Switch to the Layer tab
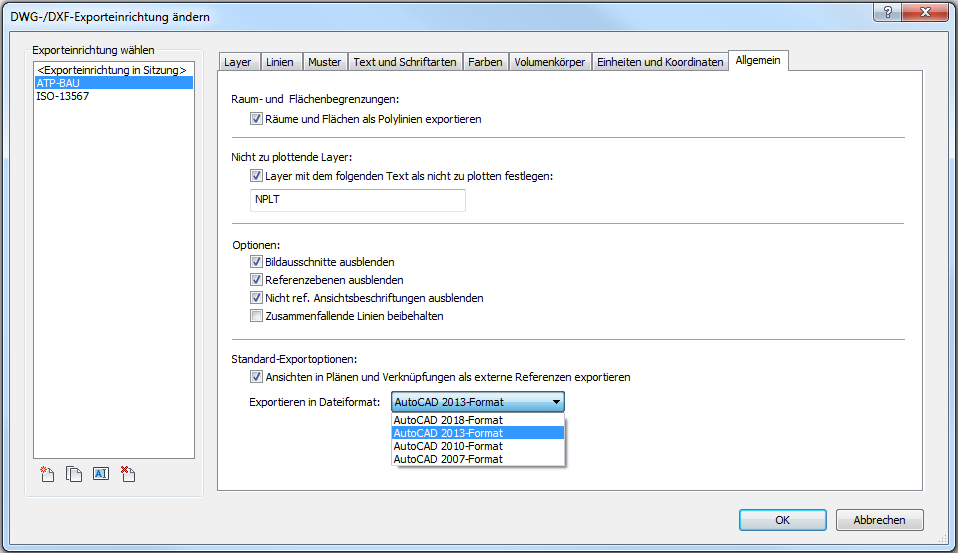This screenshot has height=553, width=958. pyautogui.click(x=238, y=62)
